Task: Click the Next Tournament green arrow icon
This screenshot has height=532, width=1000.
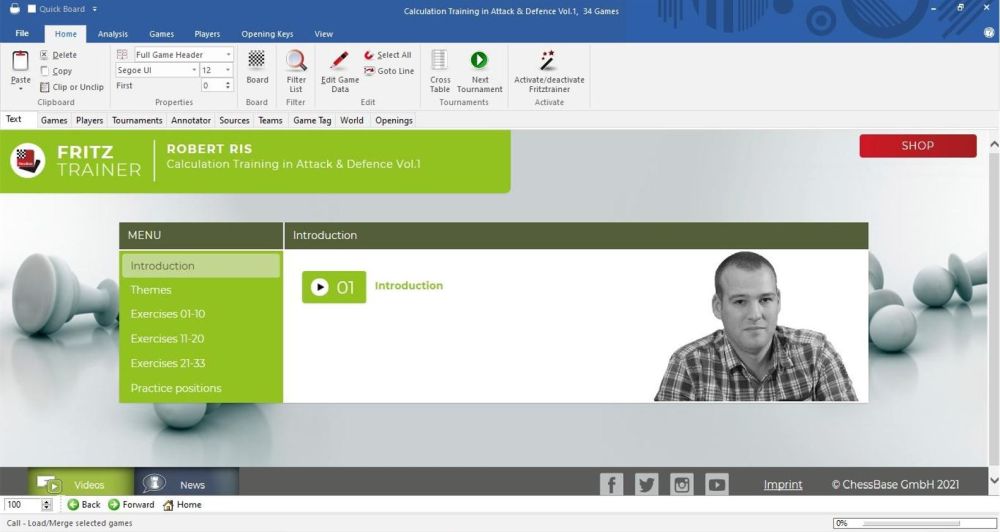Action: (479, 60)
